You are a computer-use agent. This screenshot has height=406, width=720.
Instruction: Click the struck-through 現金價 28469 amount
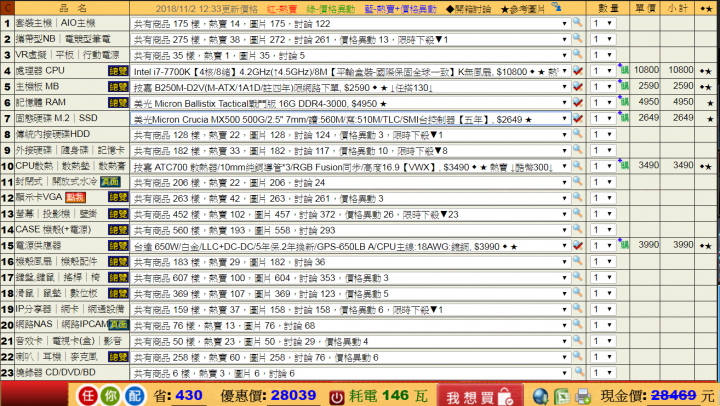(674, 395)
